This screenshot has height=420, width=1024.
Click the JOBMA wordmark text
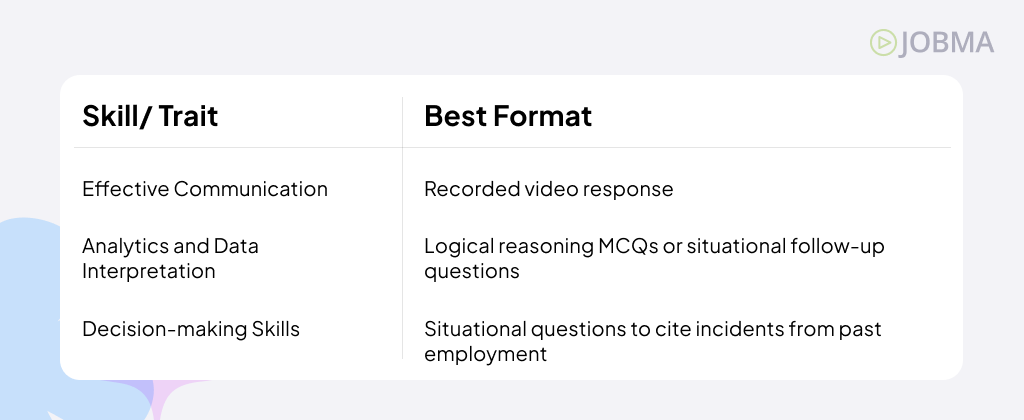click(947, 43)
